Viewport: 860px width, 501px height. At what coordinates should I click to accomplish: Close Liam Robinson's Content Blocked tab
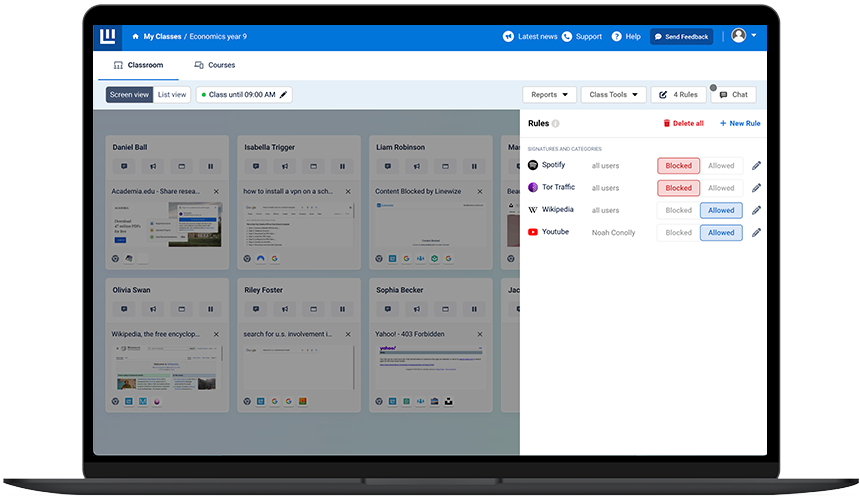[x=480, y=192]
